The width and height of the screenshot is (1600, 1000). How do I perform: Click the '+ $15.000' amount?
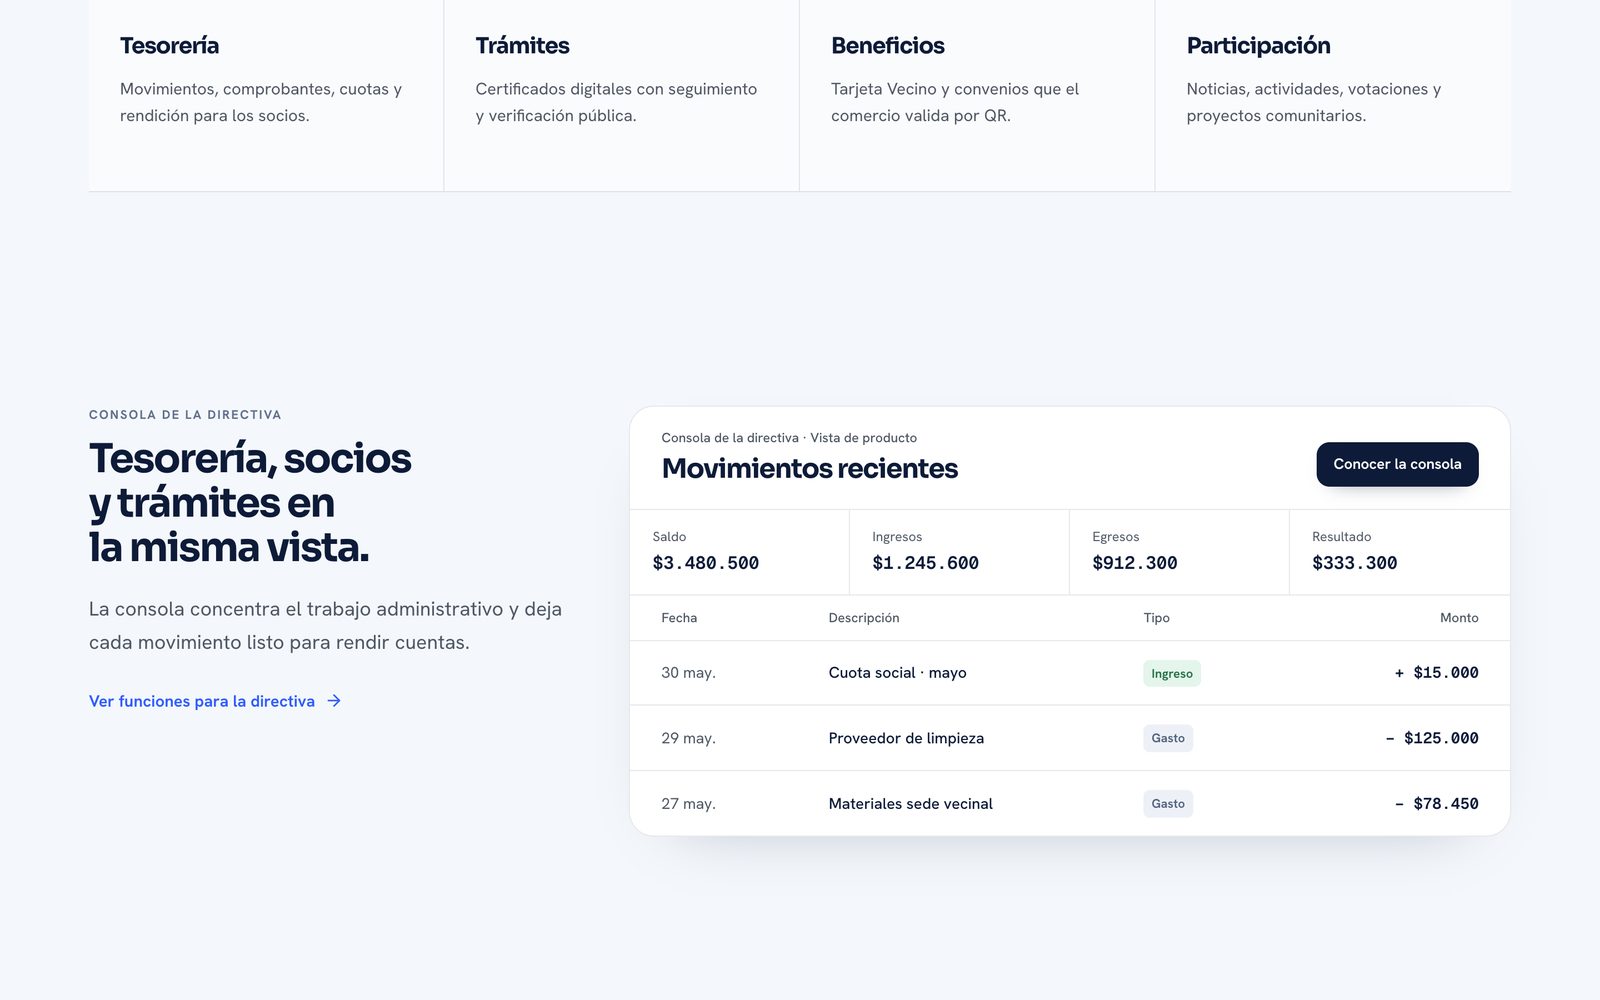[x=1436, y=673]
